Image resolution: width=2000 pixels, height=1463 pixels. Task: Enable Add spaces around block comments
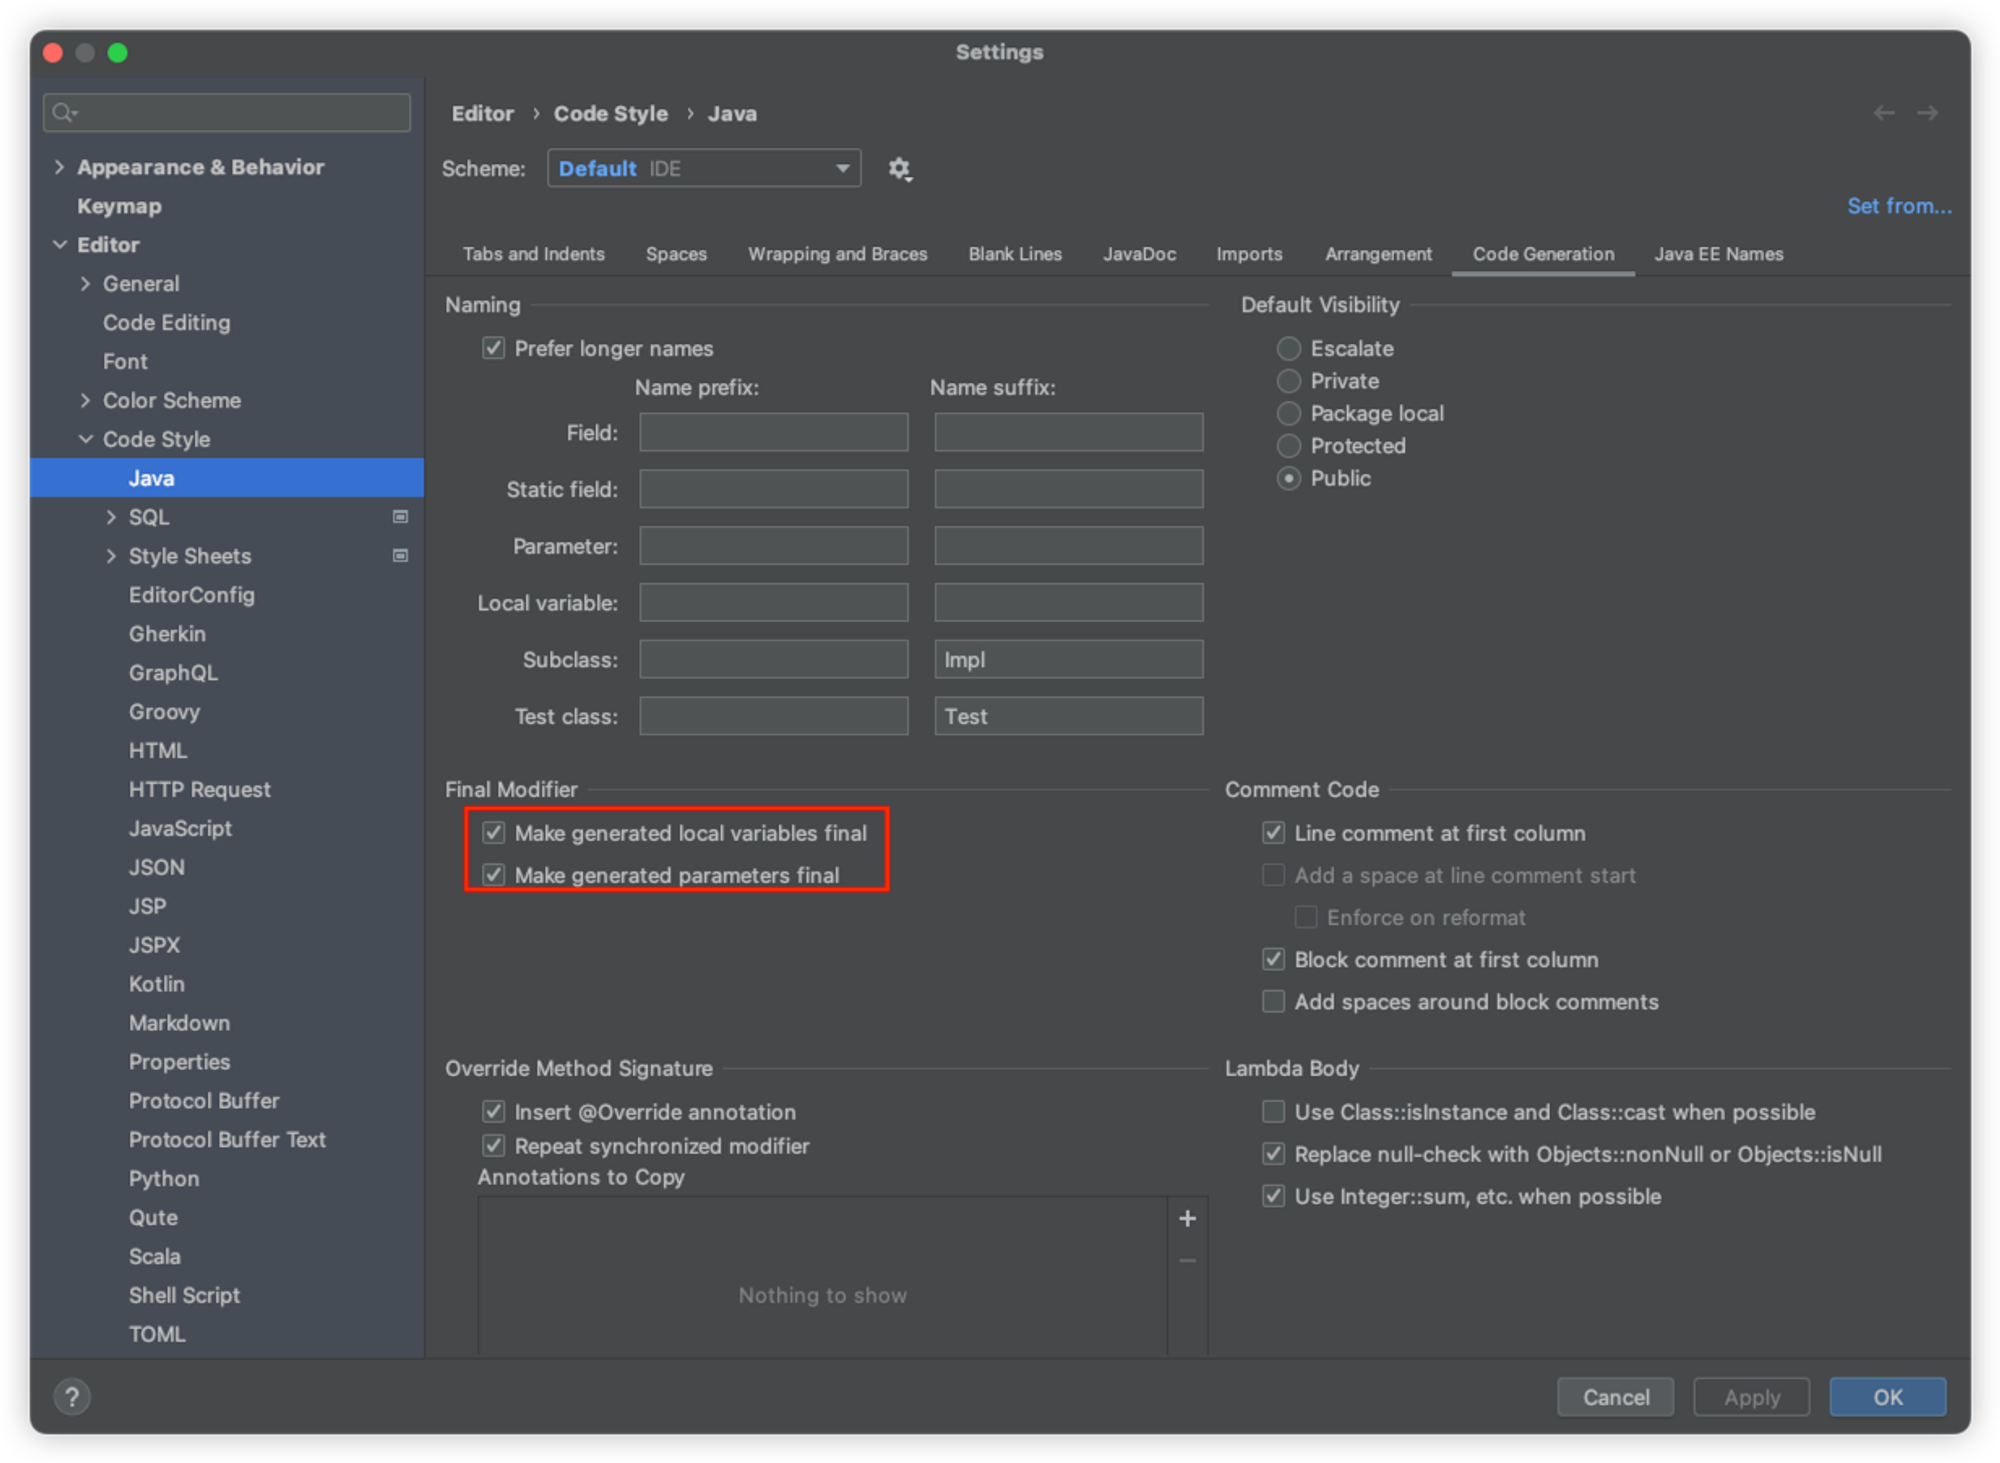point(1273,1001)
